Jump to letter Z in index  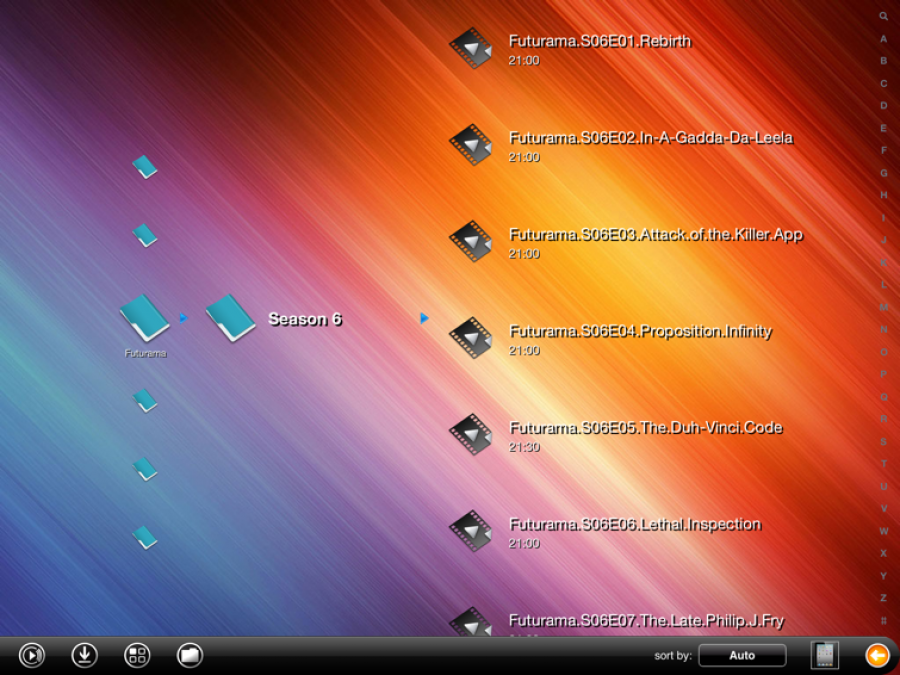[883, 598]
